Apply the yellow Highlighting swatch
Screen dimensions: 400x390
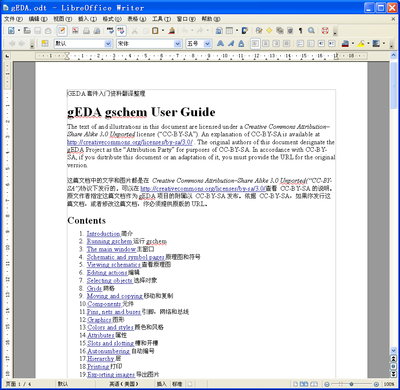click(361, 43)
